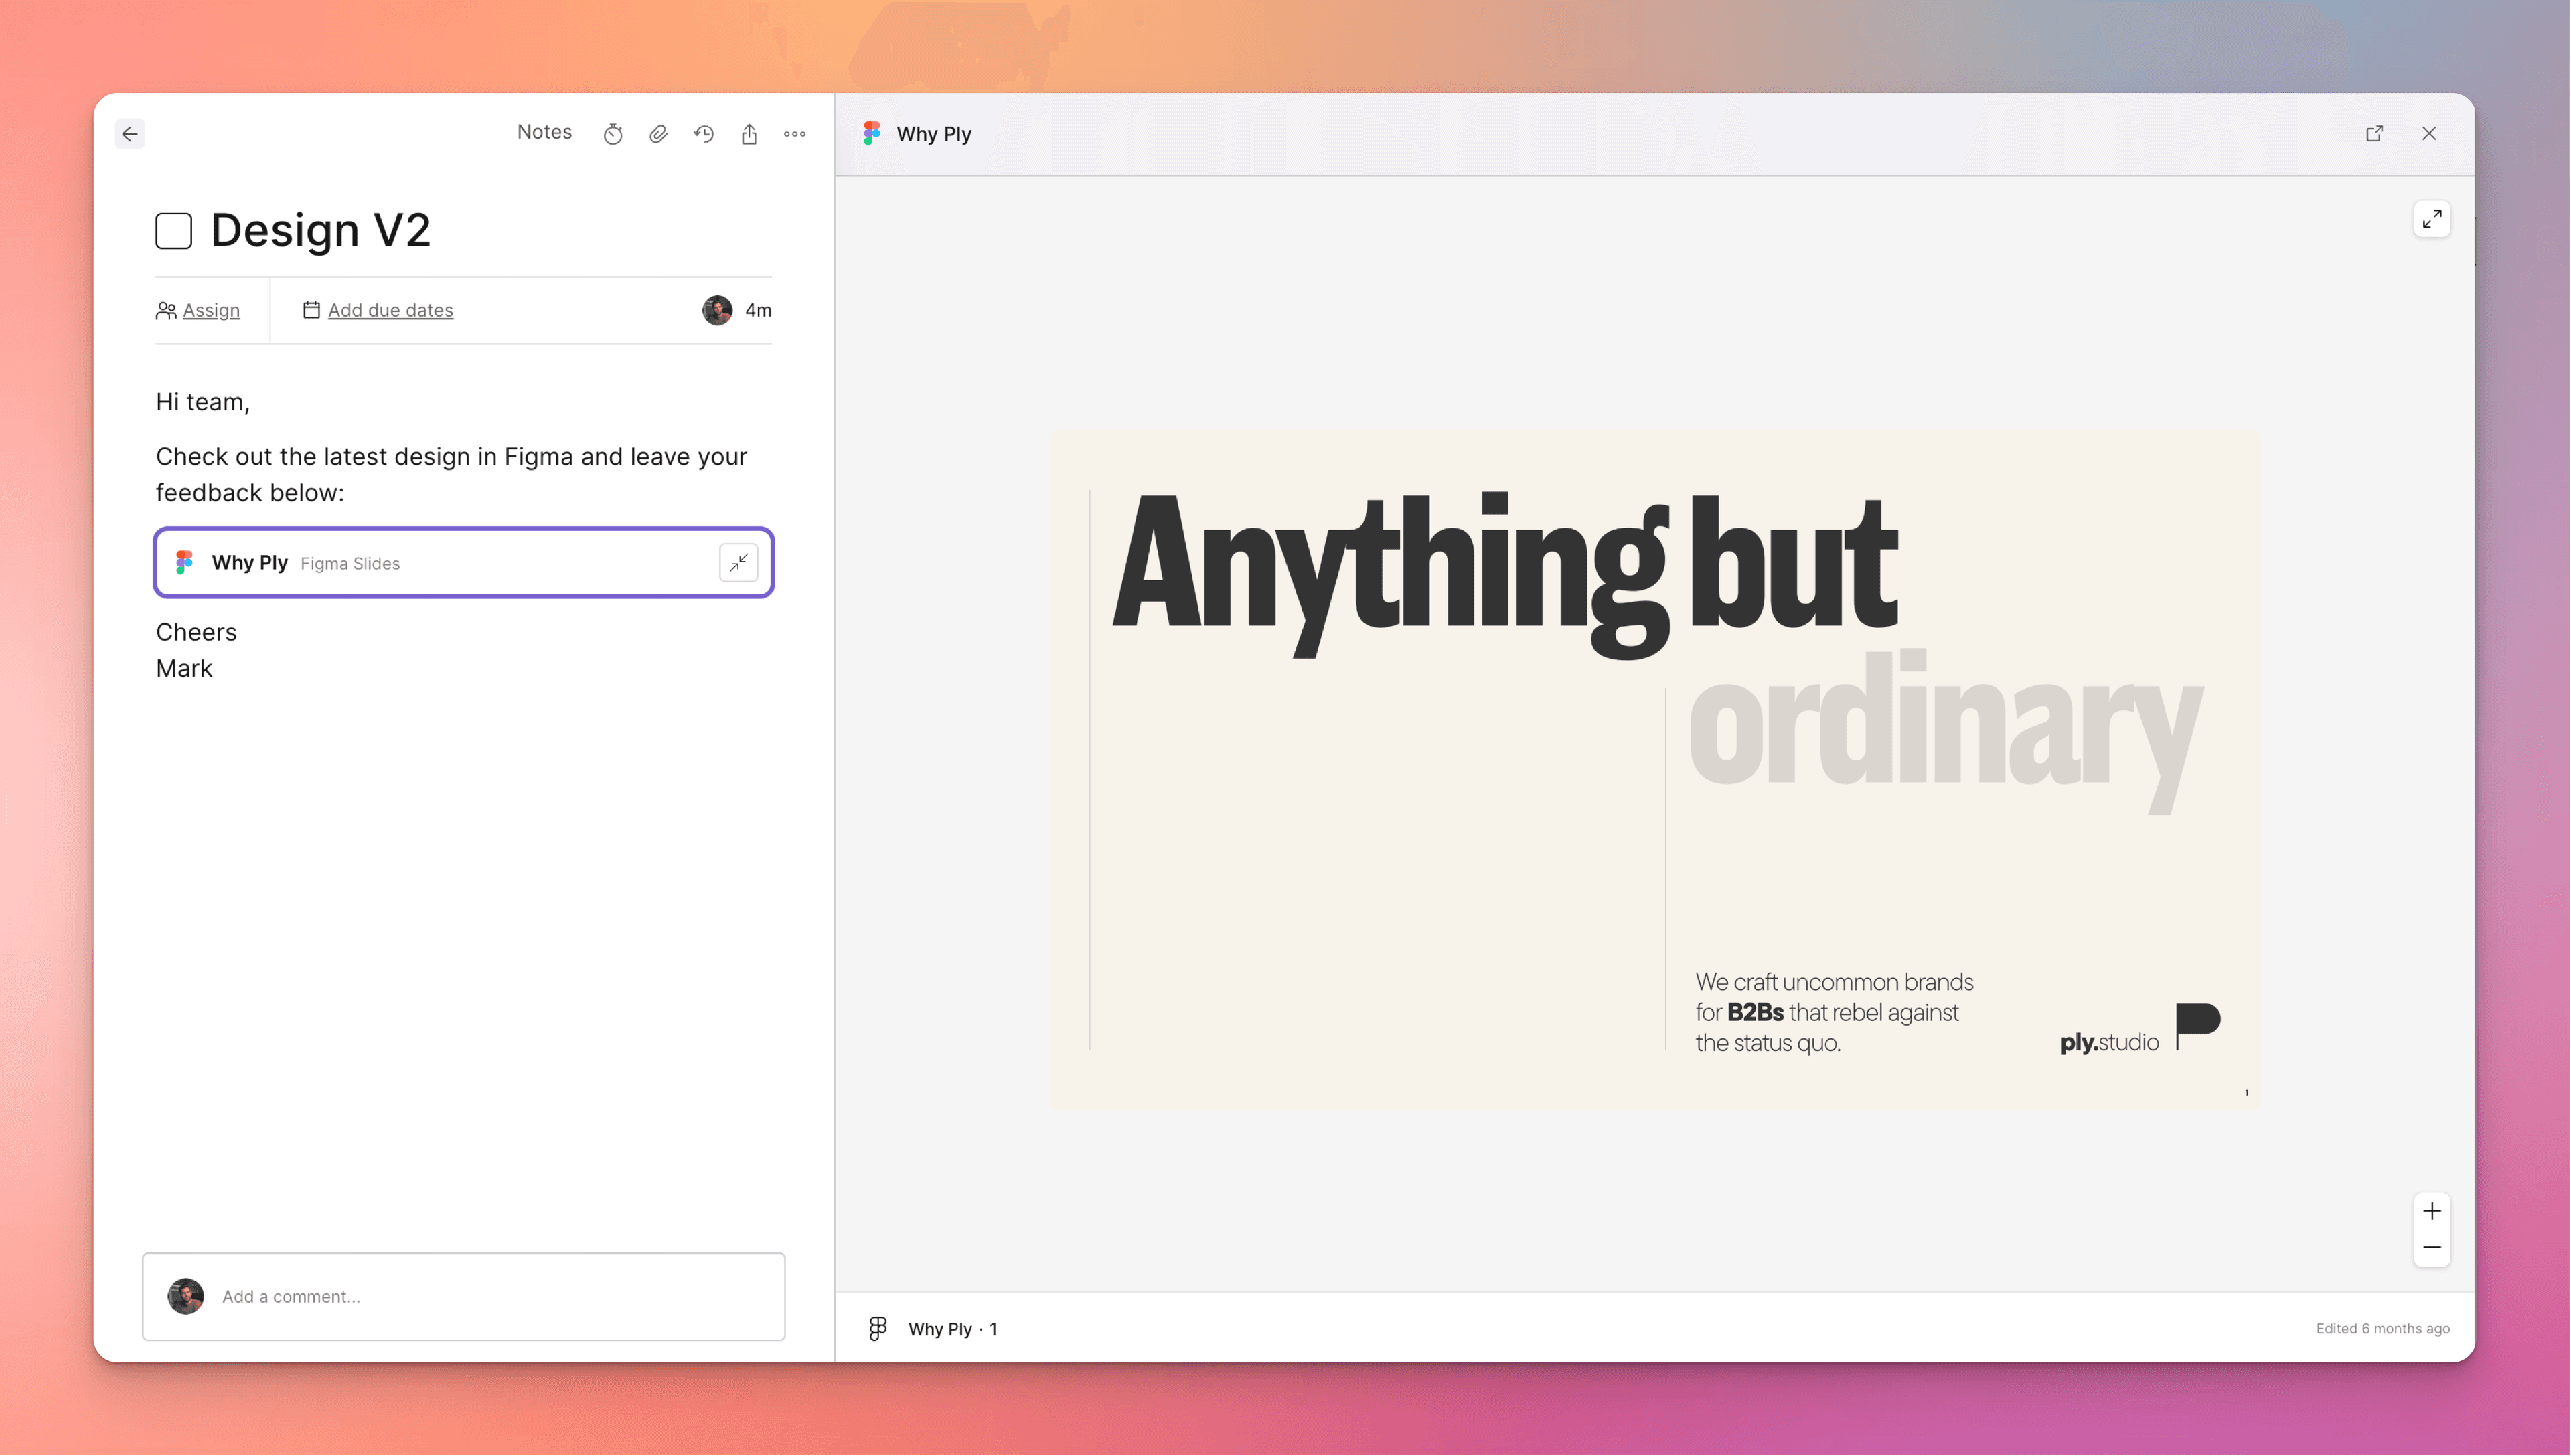Image resolution: width=2571 pixels, height=1456 pixels.
Task: Click the Why Ply preview header title
Action: pos(934,134)
